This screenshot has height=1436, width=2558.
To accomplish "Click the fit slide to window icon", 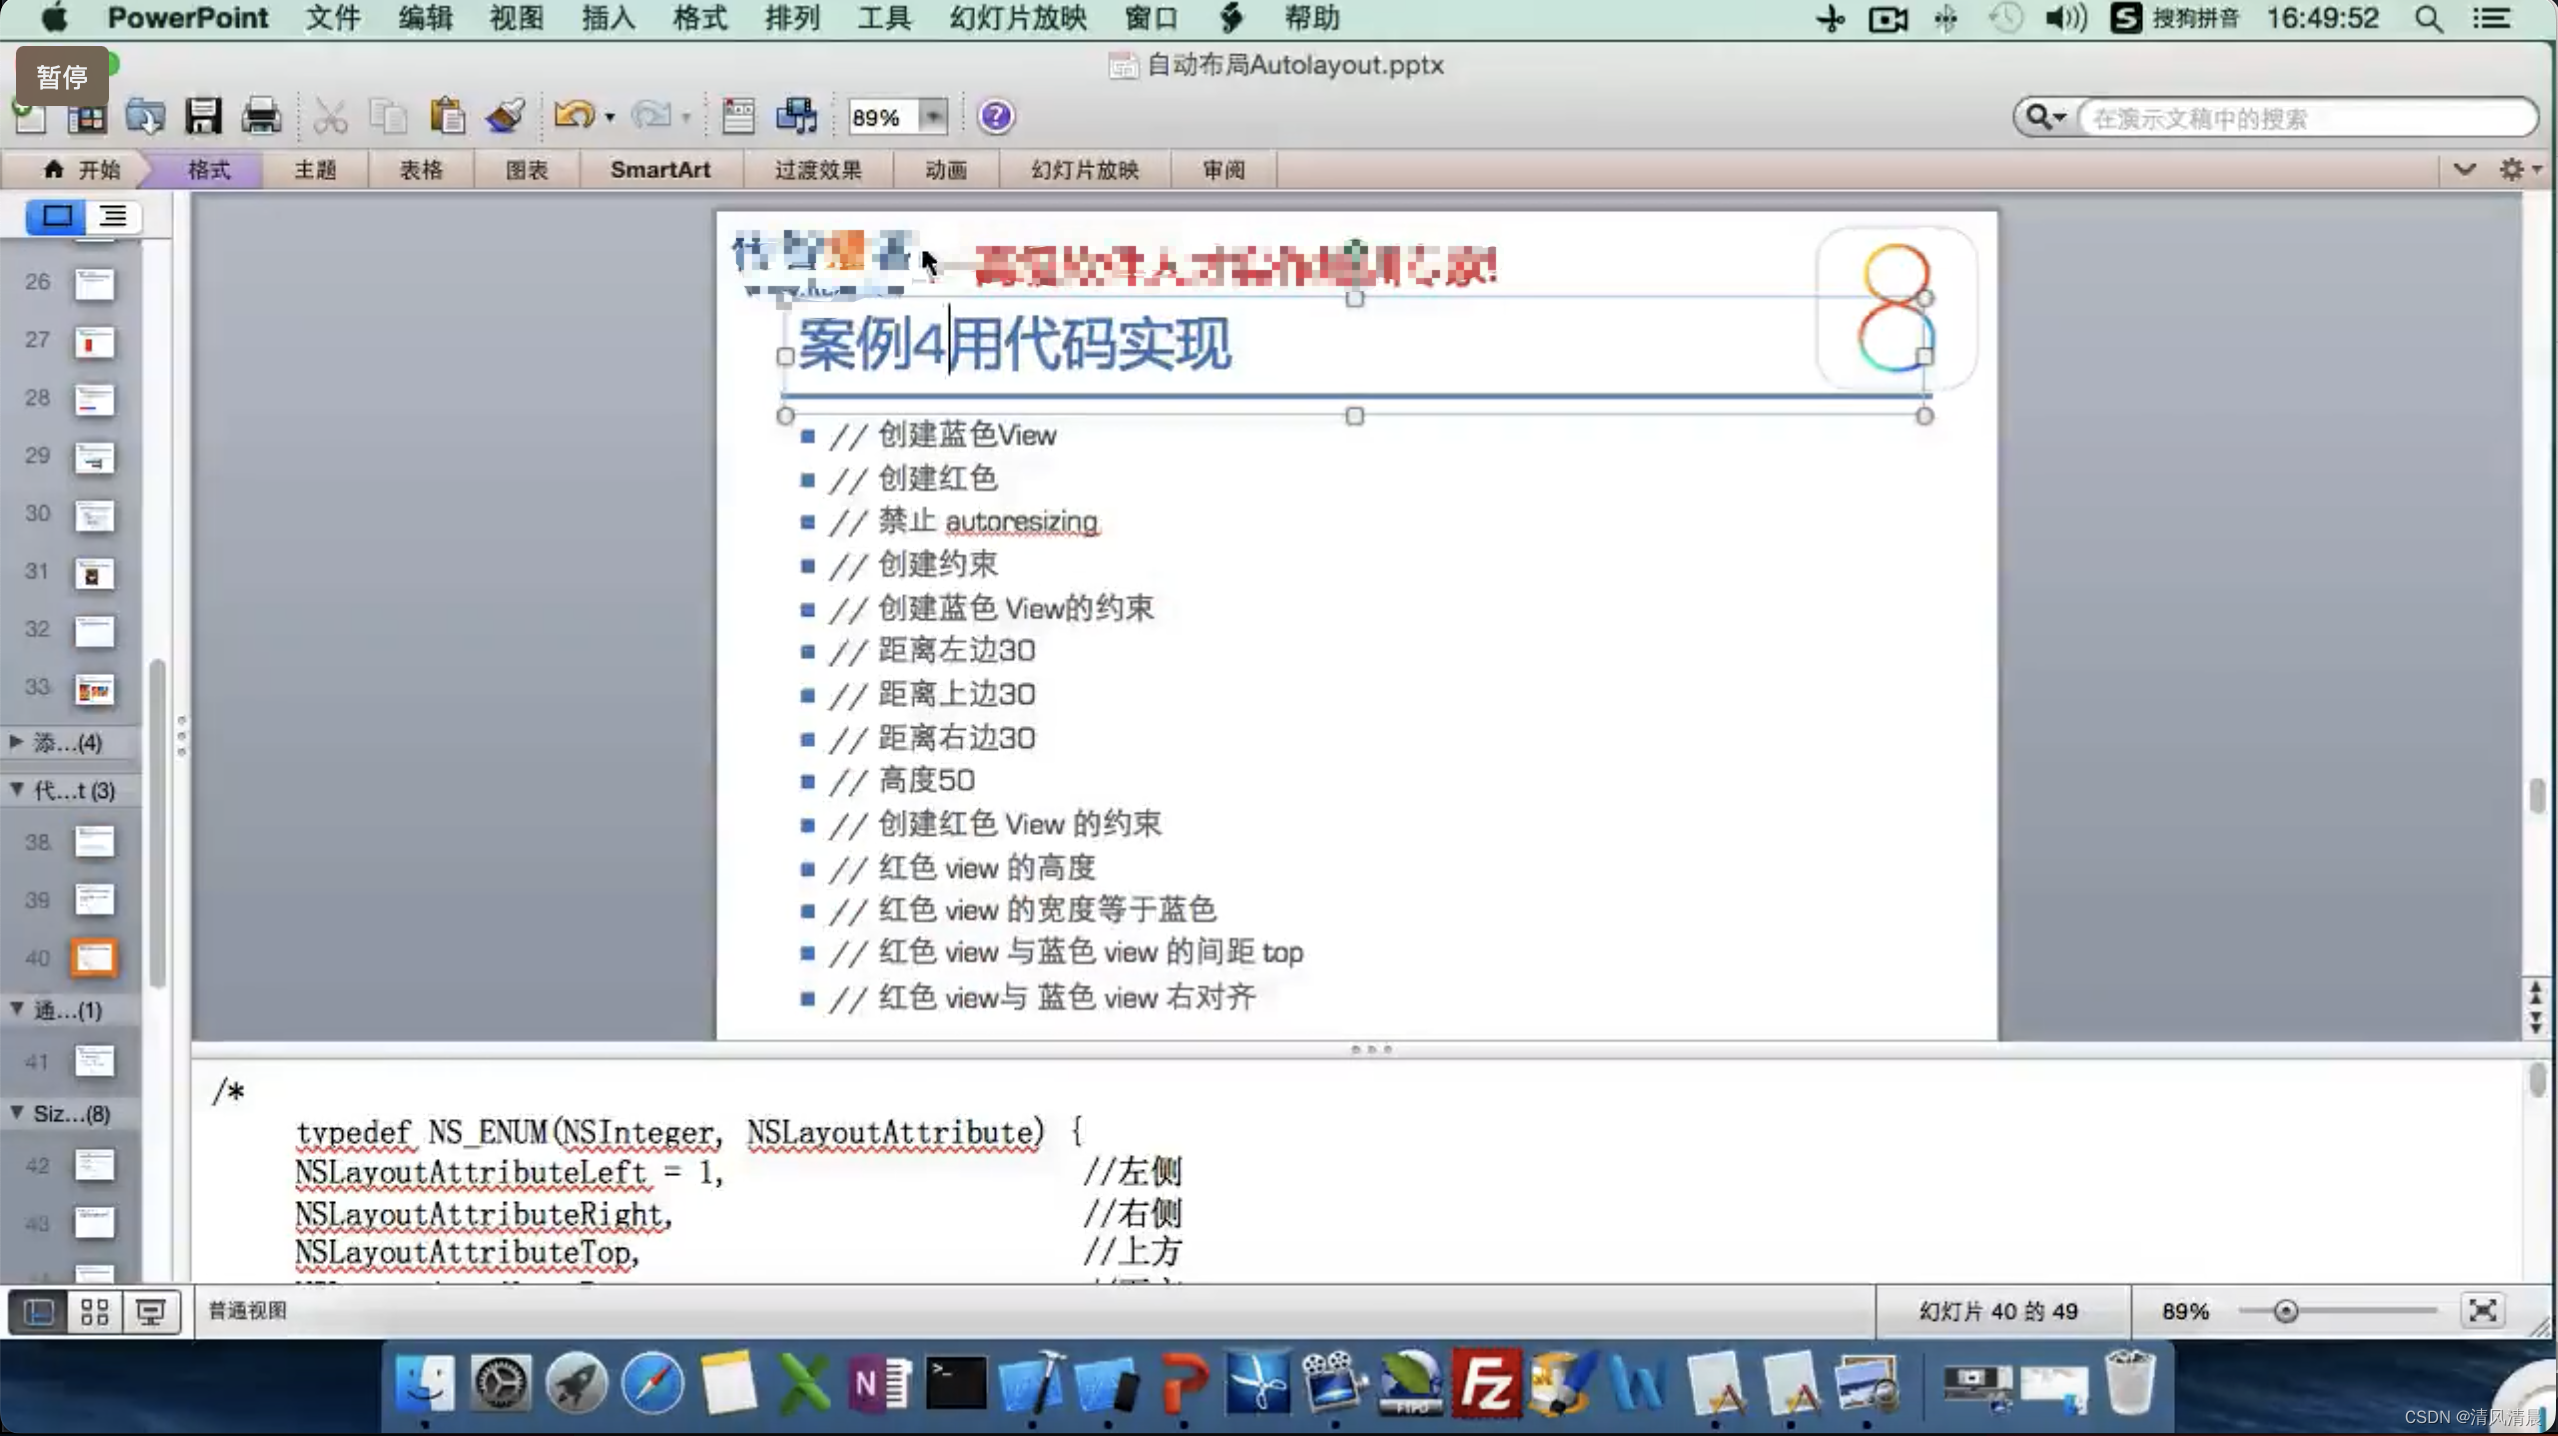I will [x=2482, y=1310].
